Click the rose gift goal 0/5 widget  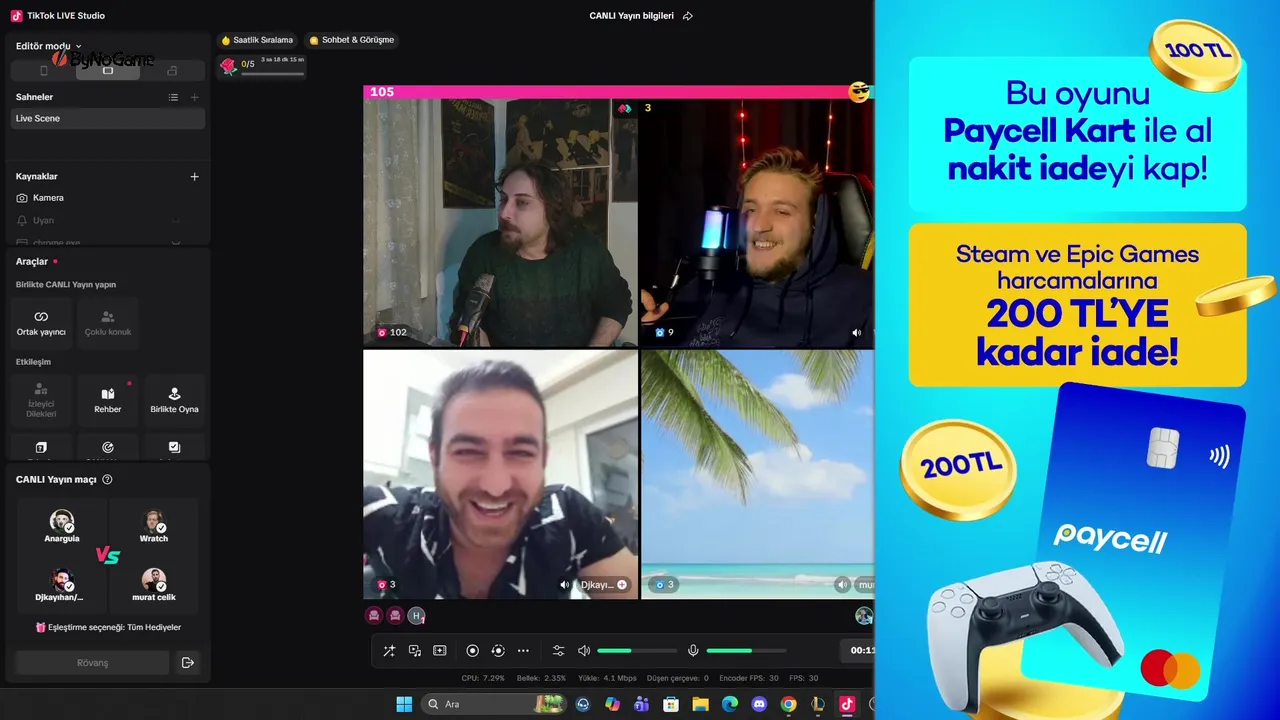point(262,66)
